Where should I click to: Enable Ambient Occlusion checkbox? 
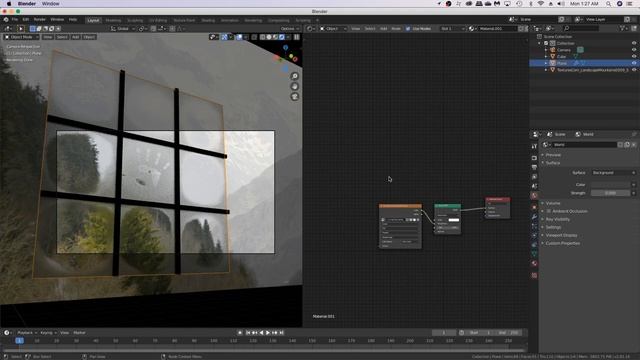coord(549,211)
